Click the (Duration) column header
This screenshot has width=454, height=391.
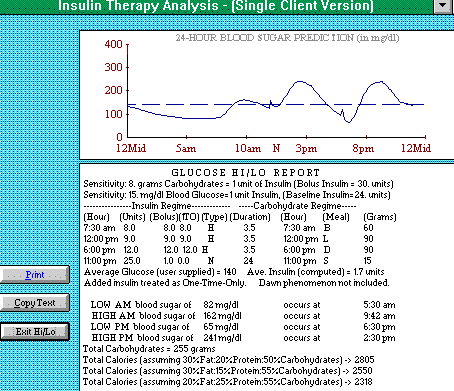(x=250, y=217)
